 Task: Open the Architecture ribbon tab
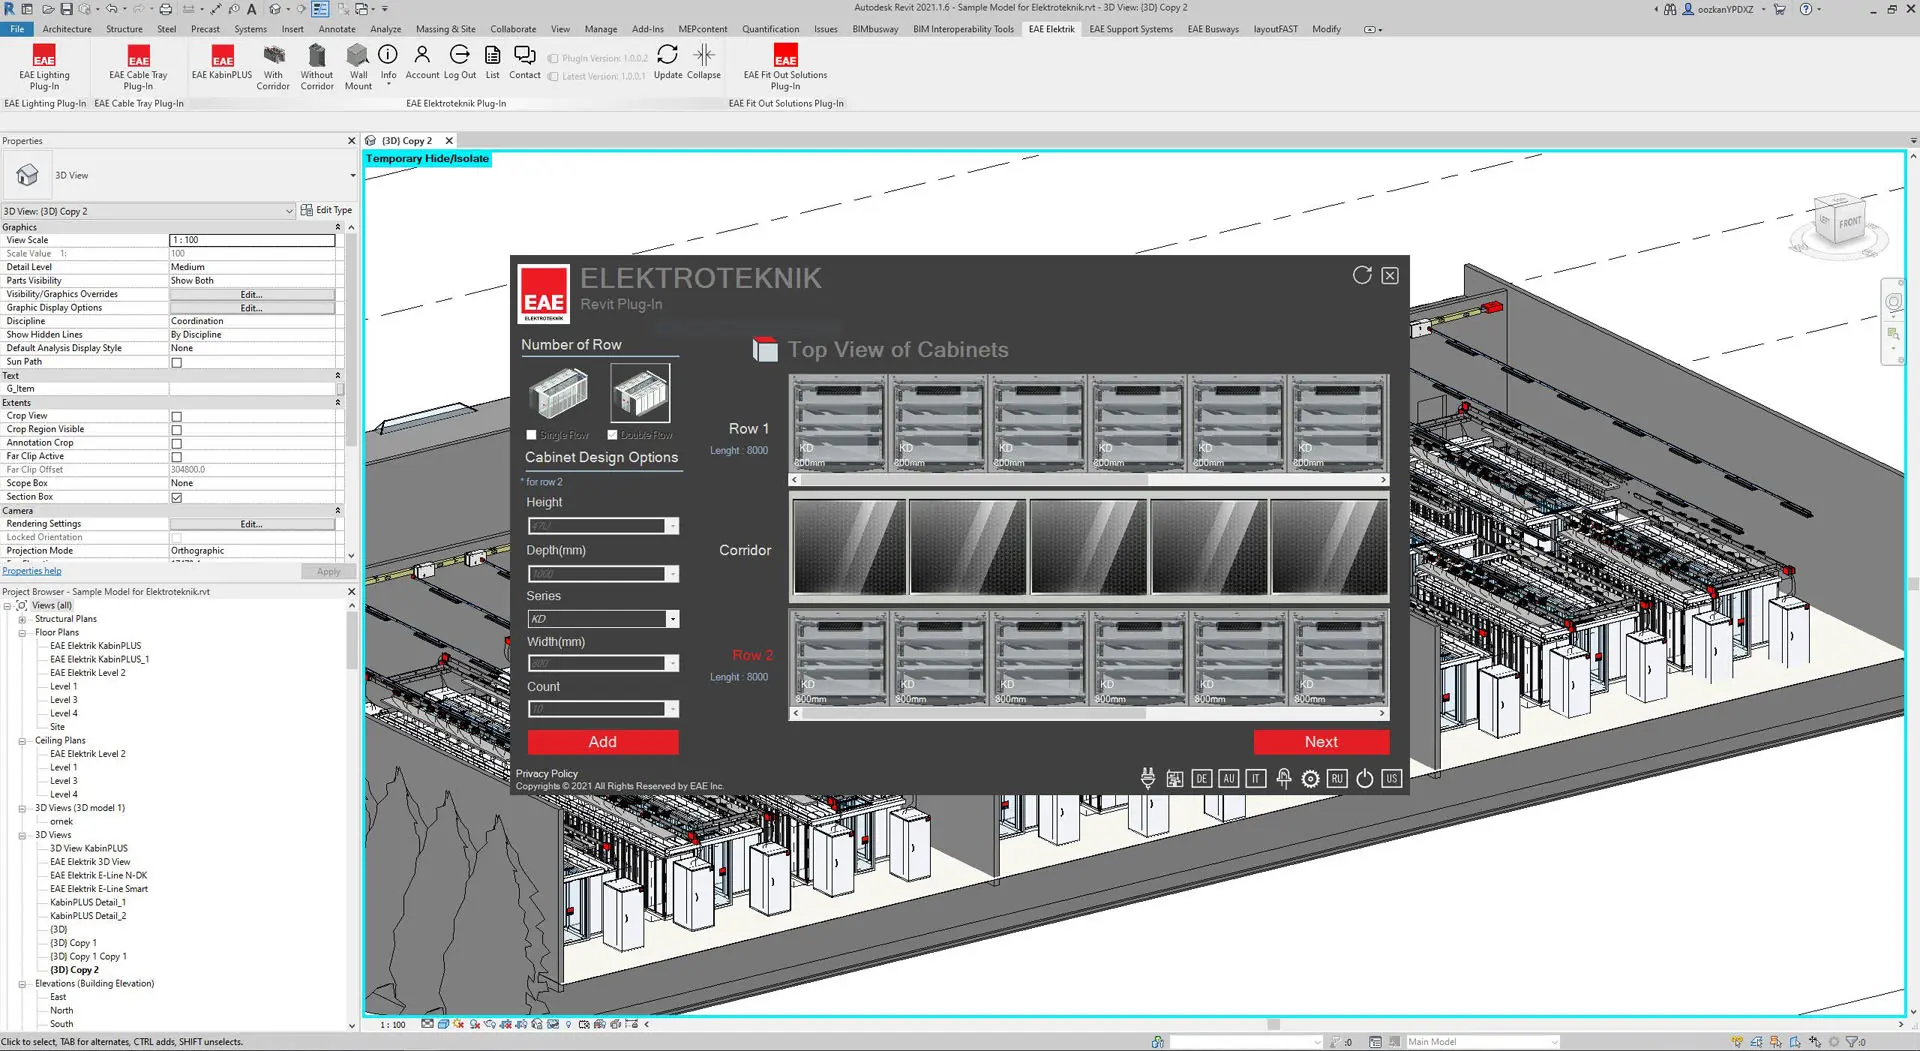click(x=67, y=29)
